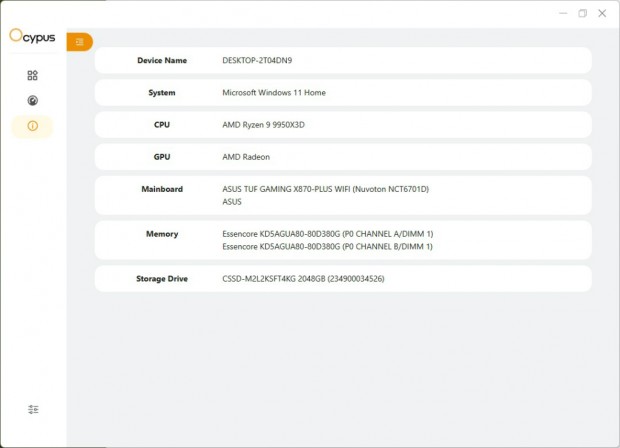Select Essencore memory CHANNEL A/DIMM 1 line
620x448 pixels.
pyautogui.click(x=327, y=234)
